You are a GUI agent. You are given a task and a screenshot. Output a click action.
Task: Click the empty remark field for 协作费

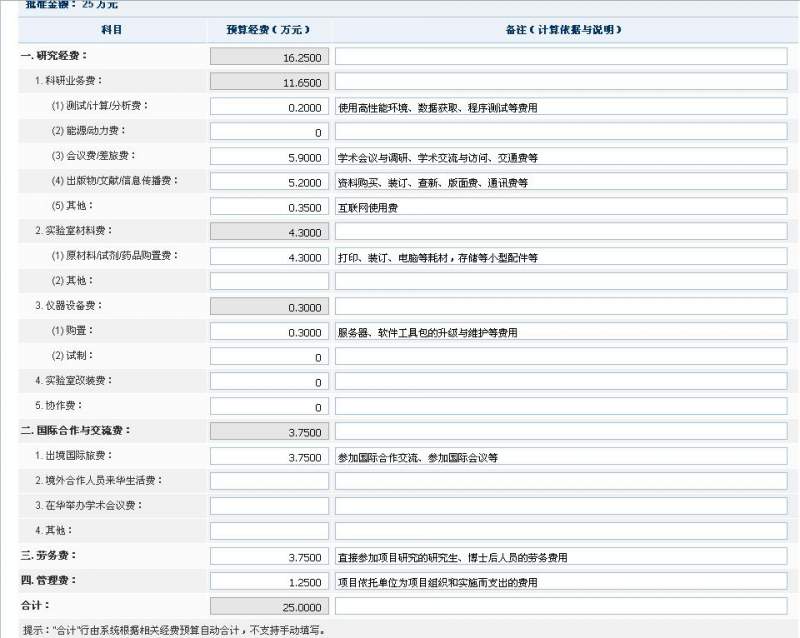point(561,407)
